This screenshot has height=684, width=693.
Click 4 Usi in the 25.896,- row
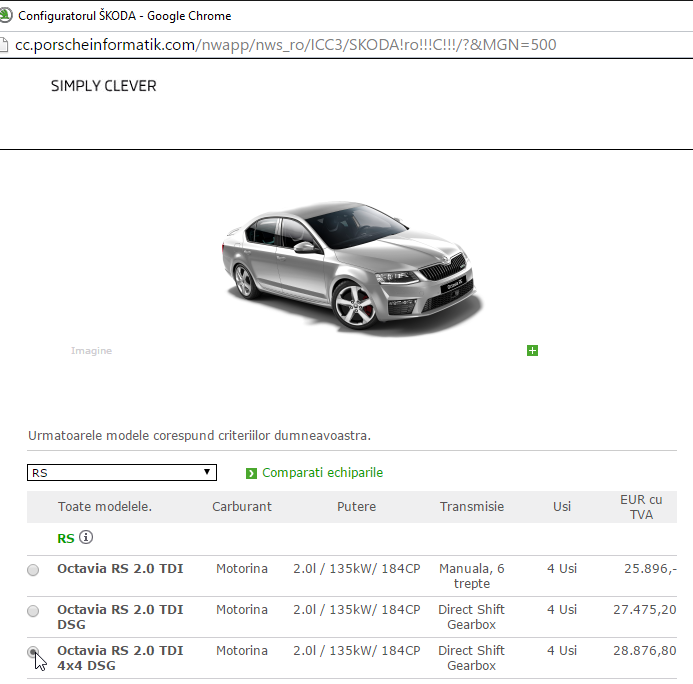point(562,568)
